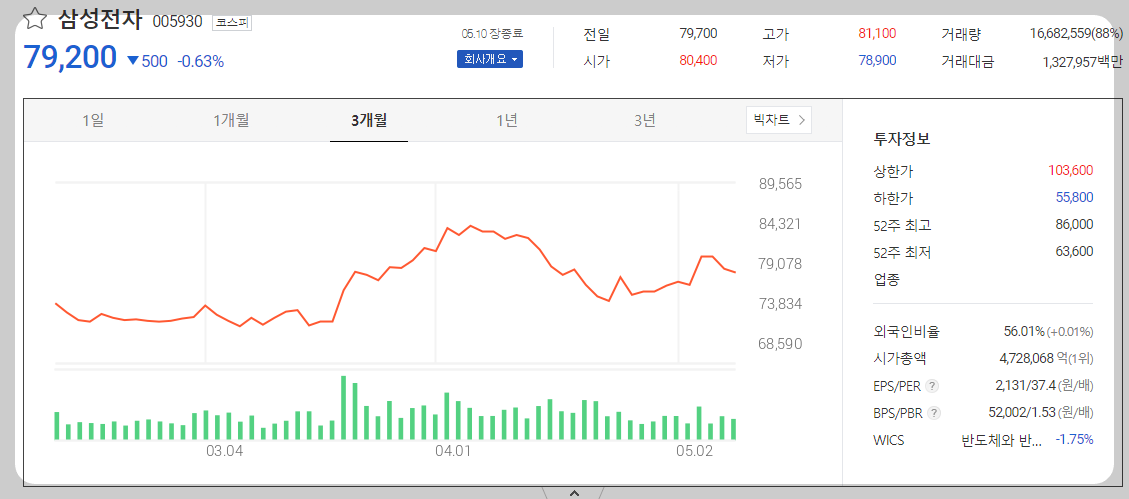This screenshot has height=499, width=1129.
Task: Click the tallest green volume bar
Action: (x=343, y=408)
